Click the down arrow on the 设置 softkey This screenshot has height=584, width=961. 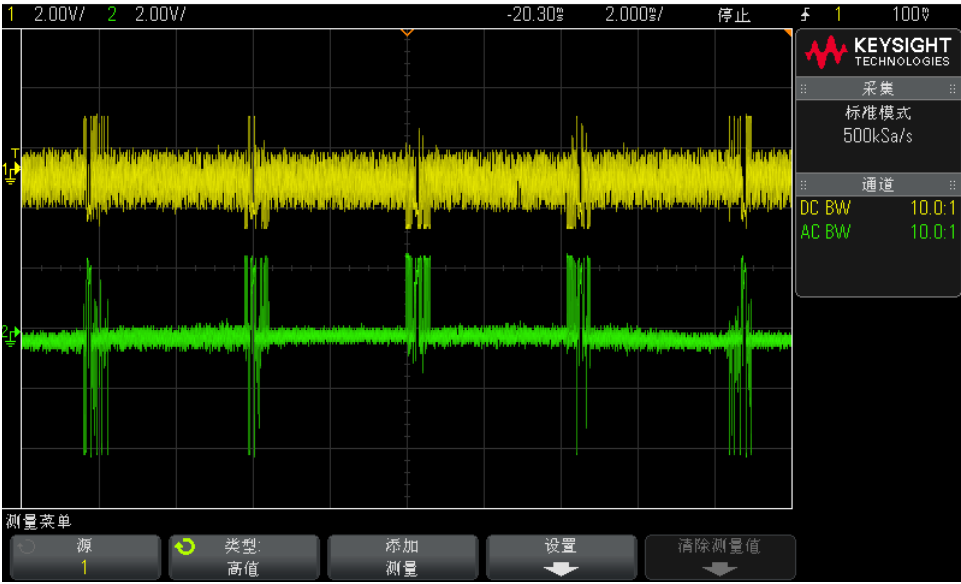pyautogui.click(x=561, y=569)
